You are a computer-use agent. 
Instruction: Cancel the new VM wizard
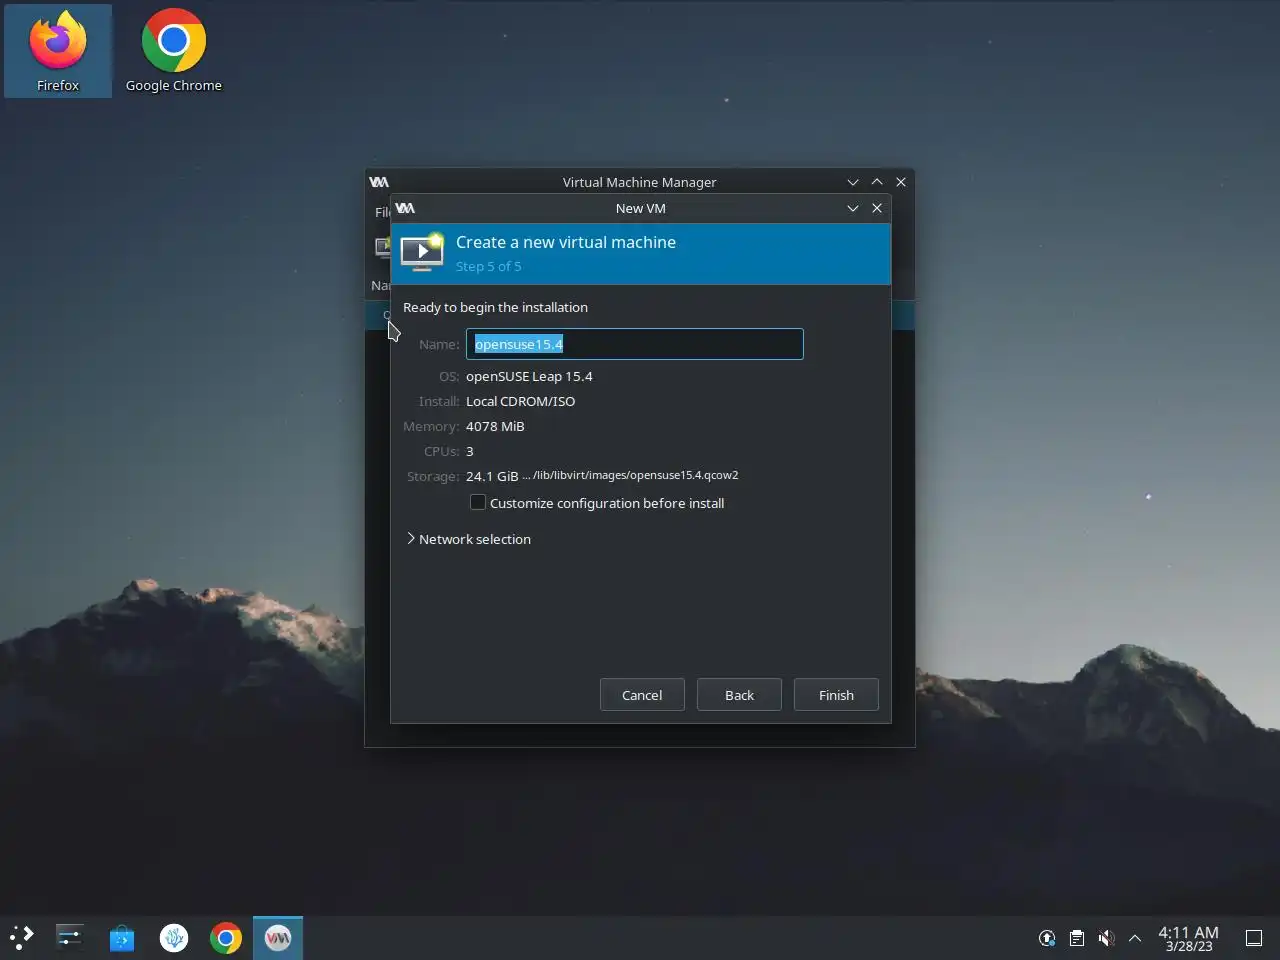click(642, 695)
